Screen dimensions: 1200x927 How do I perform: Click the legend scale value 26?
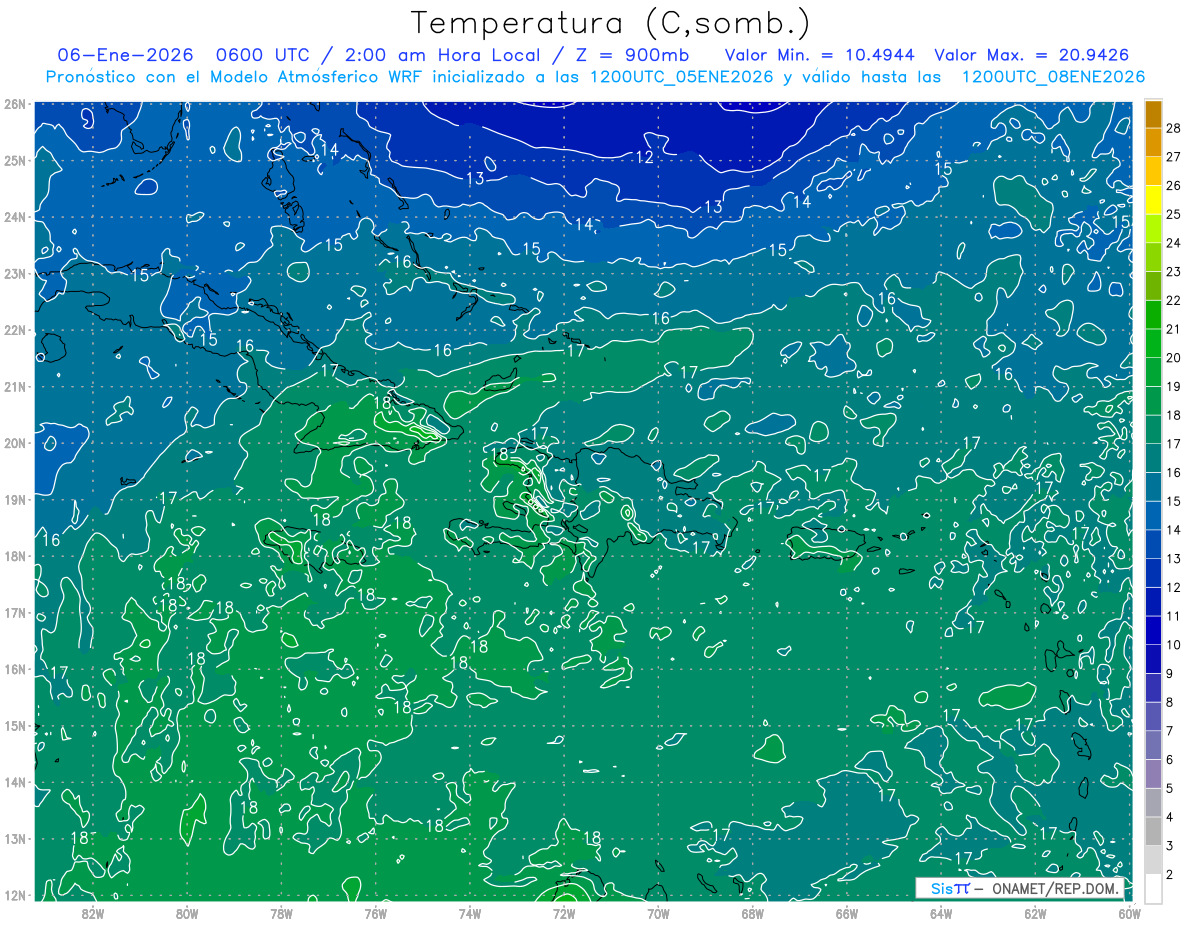[x=1174, y=186]
